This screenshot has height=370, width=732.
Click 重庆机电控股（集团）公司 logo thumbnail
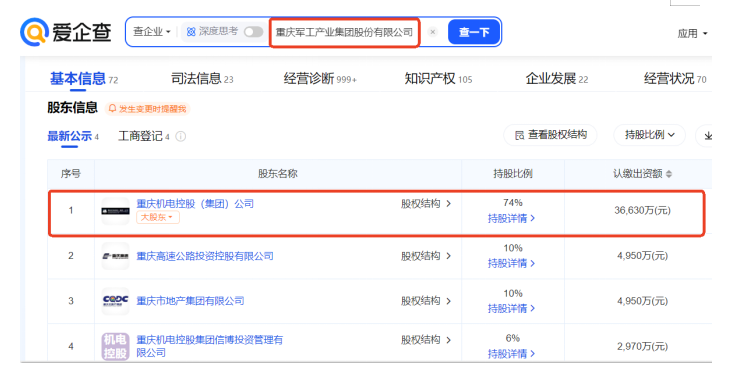(115, 211)
